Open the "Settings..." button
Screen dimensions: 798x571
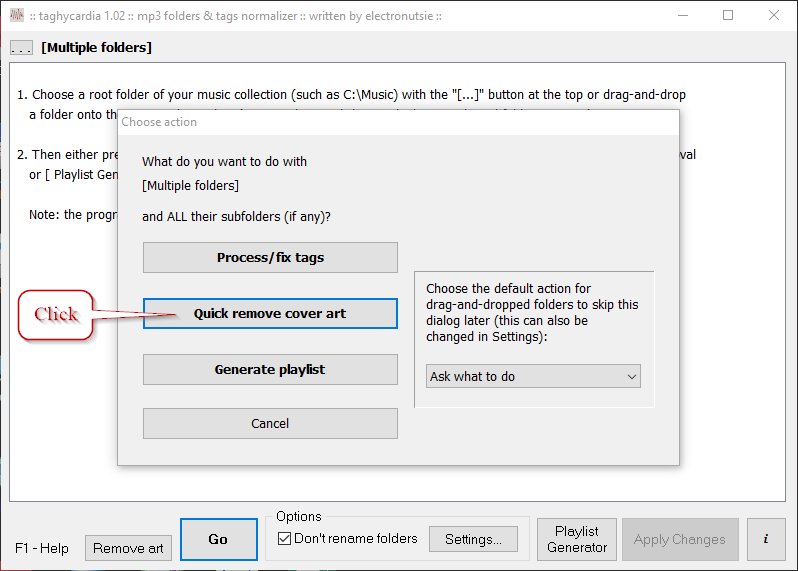pos(473,539)
